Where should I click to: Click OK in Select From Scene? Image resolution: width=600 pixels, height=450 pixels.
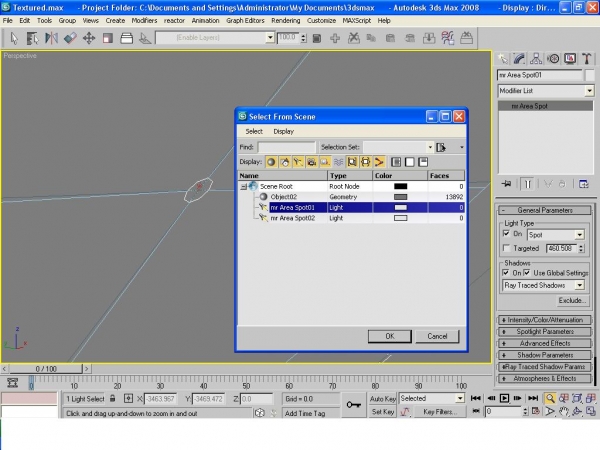pos(390,336)
